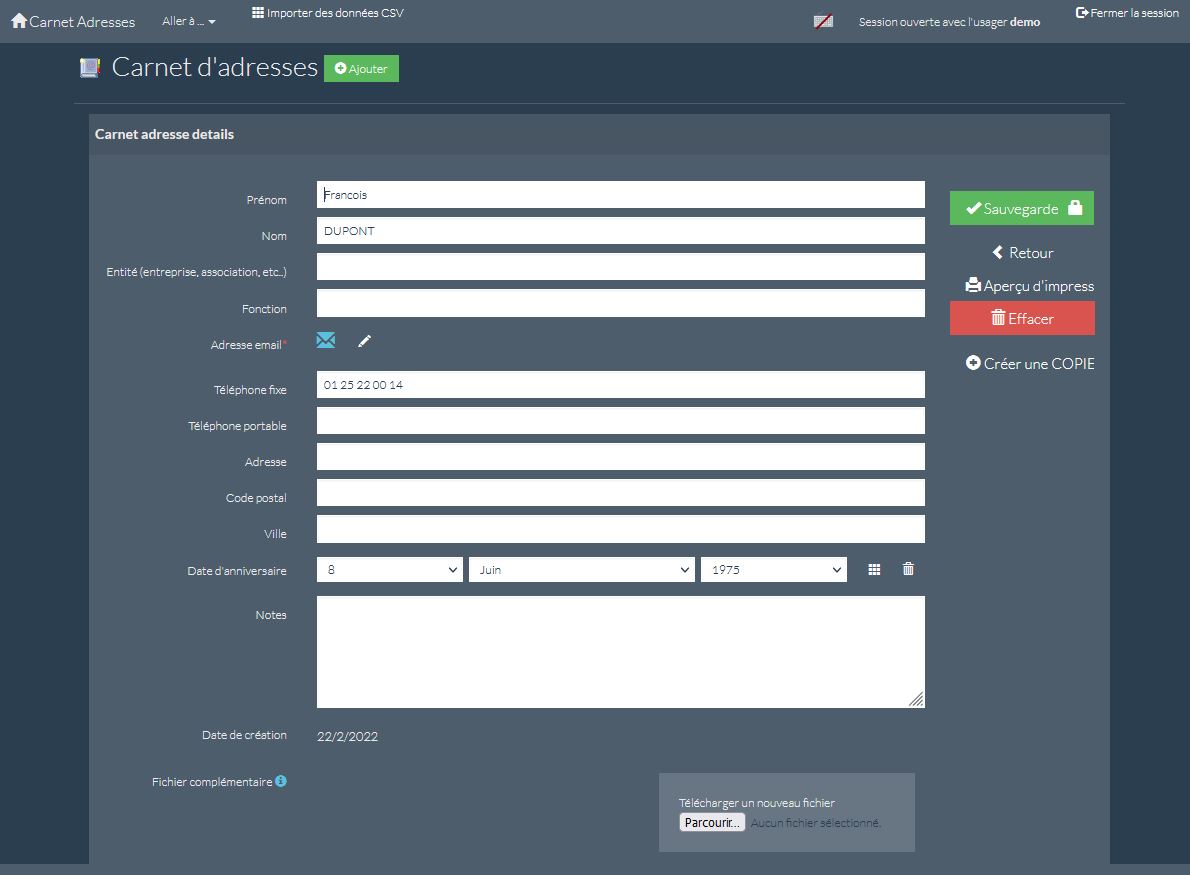Click the home Carnet Adresses icon
1190x875 pixels.
pyautogui.click(x=19, y=20)
